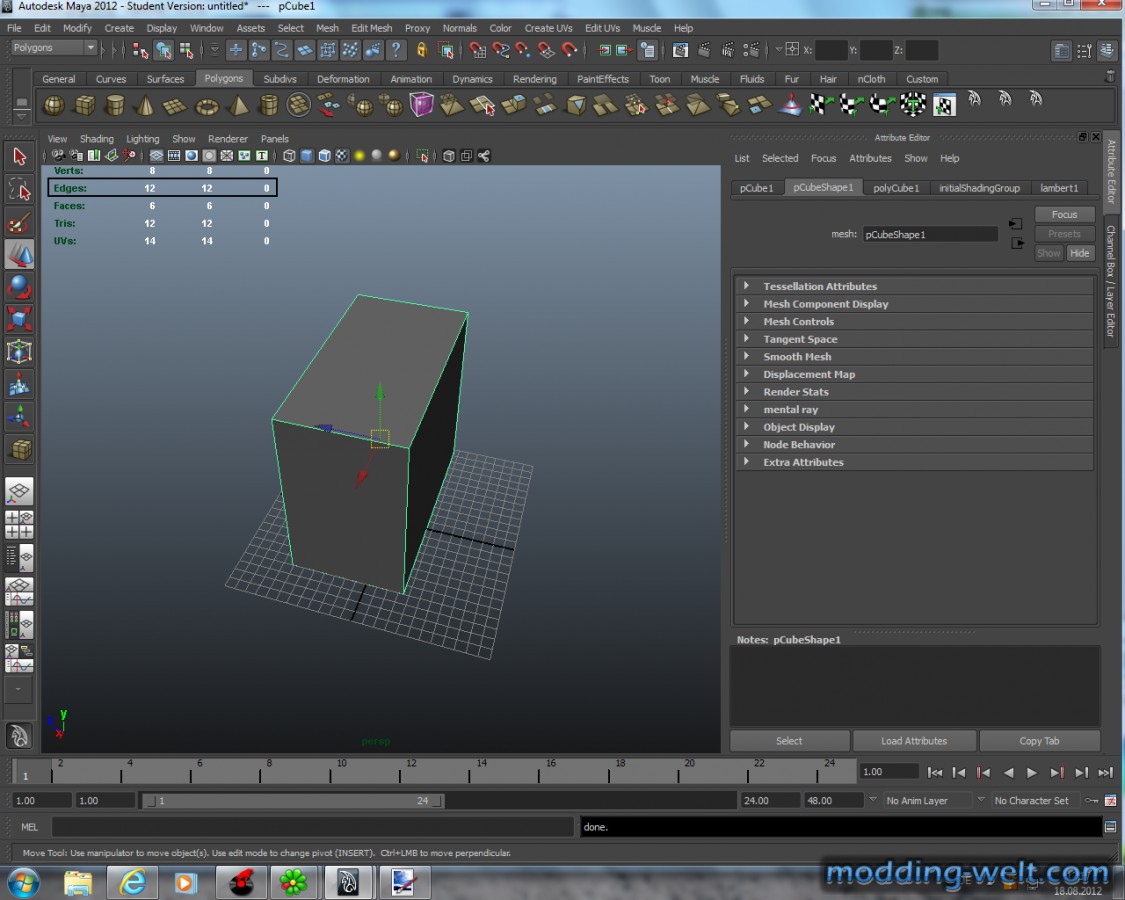Click the lock selection icon in status line
Image resolution: width=1125 pixels, height=900 pixels.
click(422, 50)
